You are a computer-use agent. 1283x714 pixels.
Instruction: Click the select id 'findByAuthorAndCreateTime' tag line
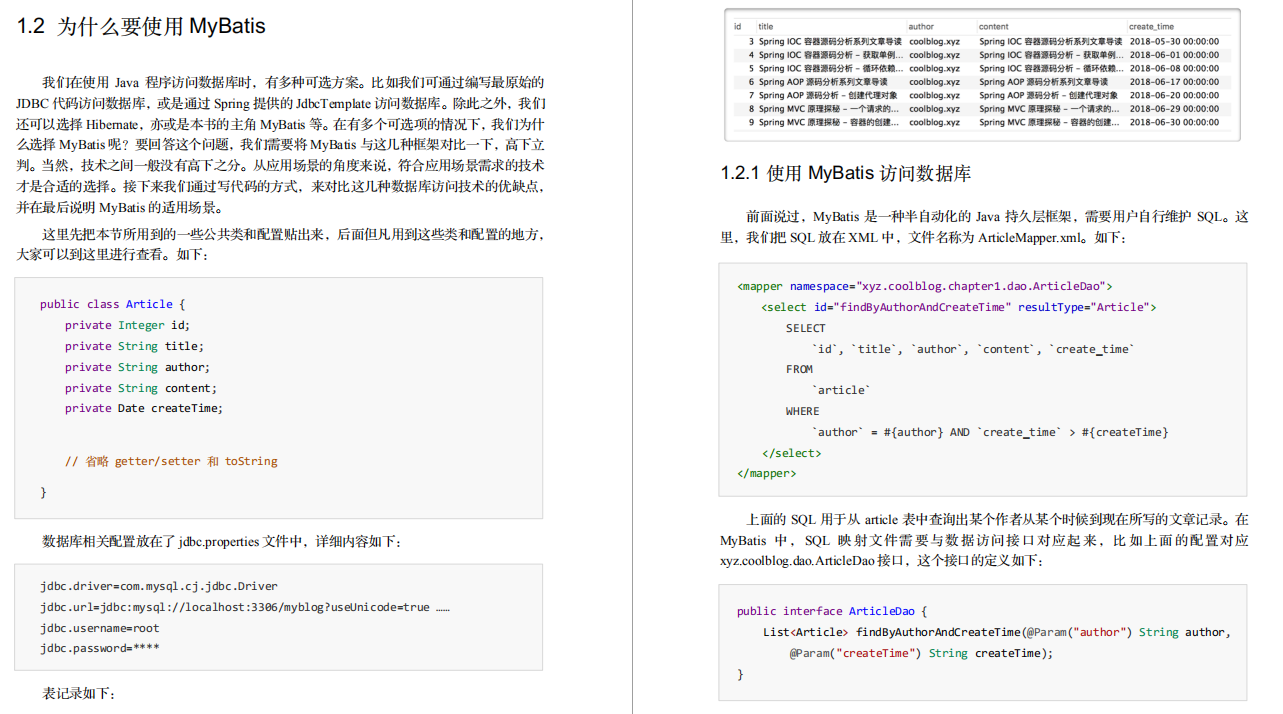click(x=959, y=307)
